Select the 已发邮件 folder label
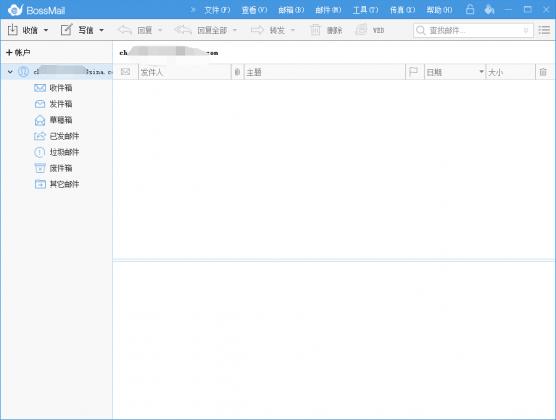 (x=64, y=136)
